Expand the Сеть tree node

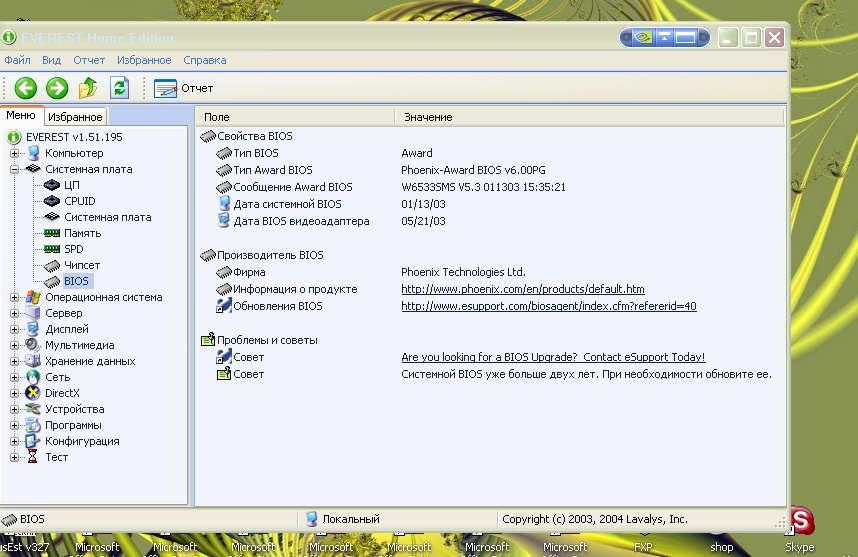pyautogui.click(x=15, y=377)
